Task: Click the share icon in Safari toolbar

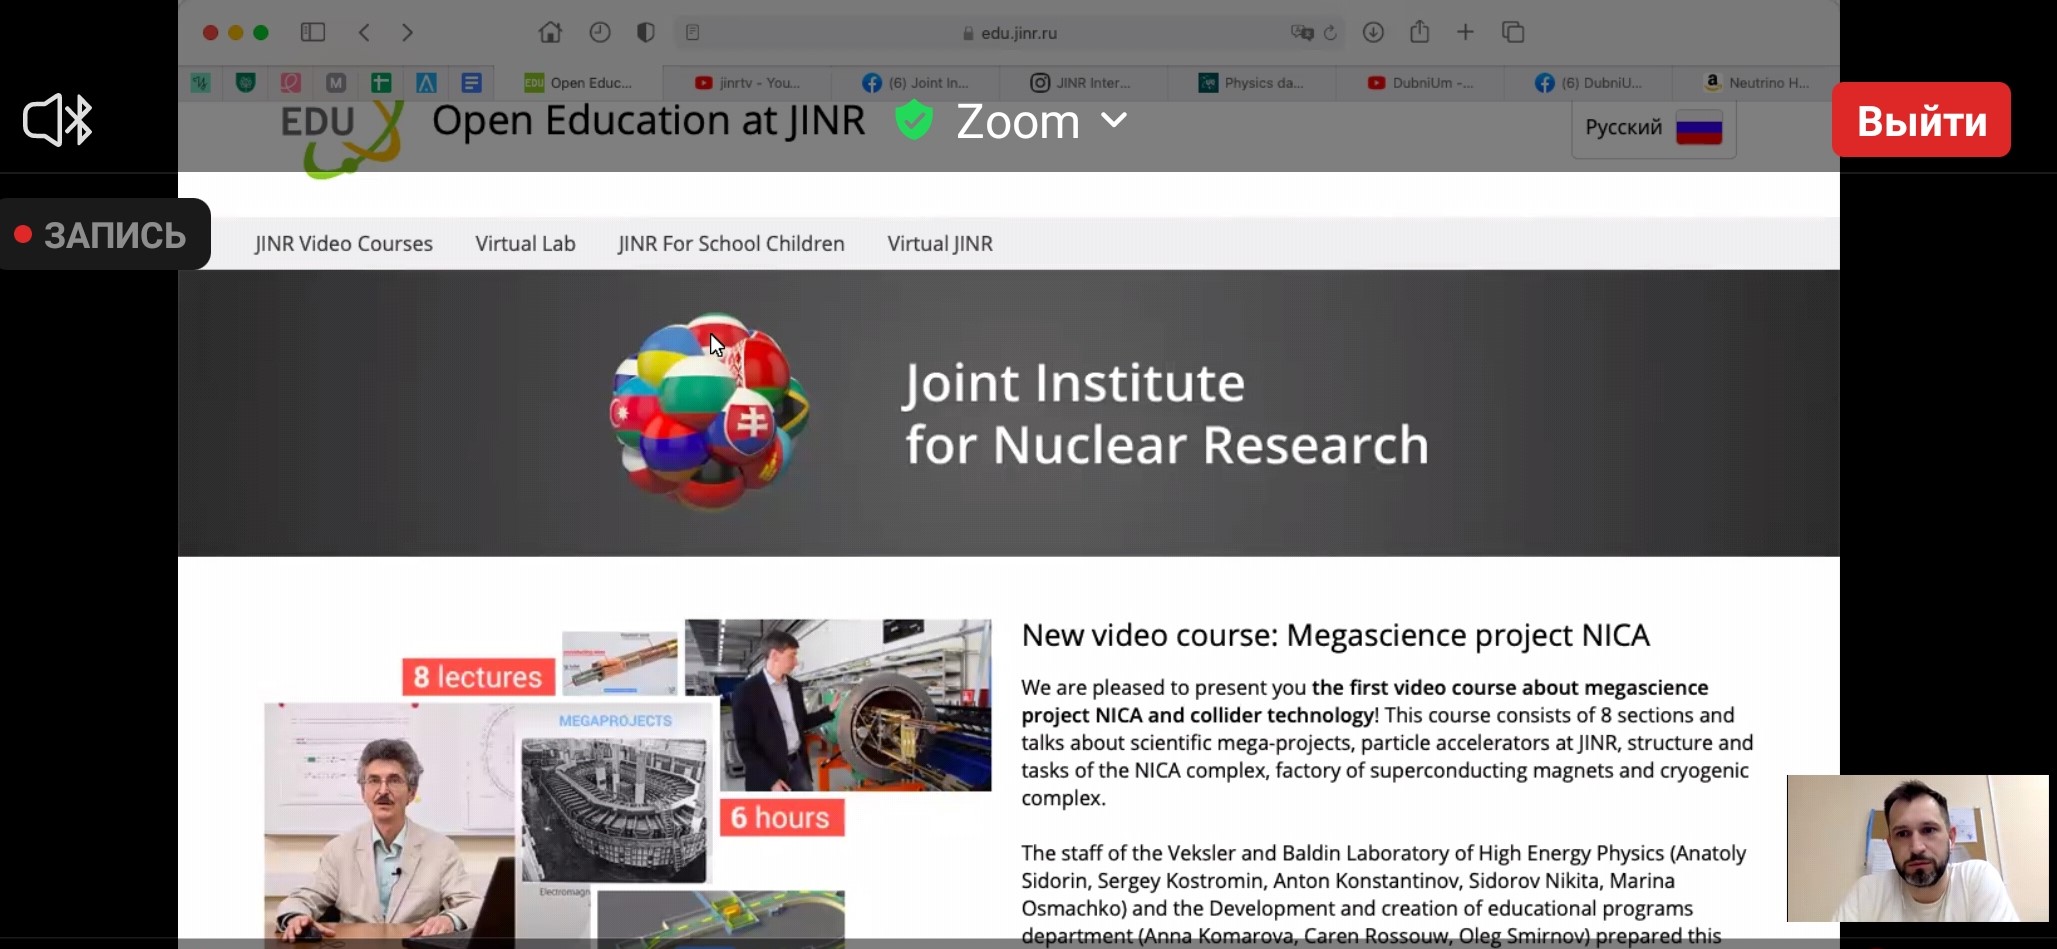Action: tap(1419, 33)
